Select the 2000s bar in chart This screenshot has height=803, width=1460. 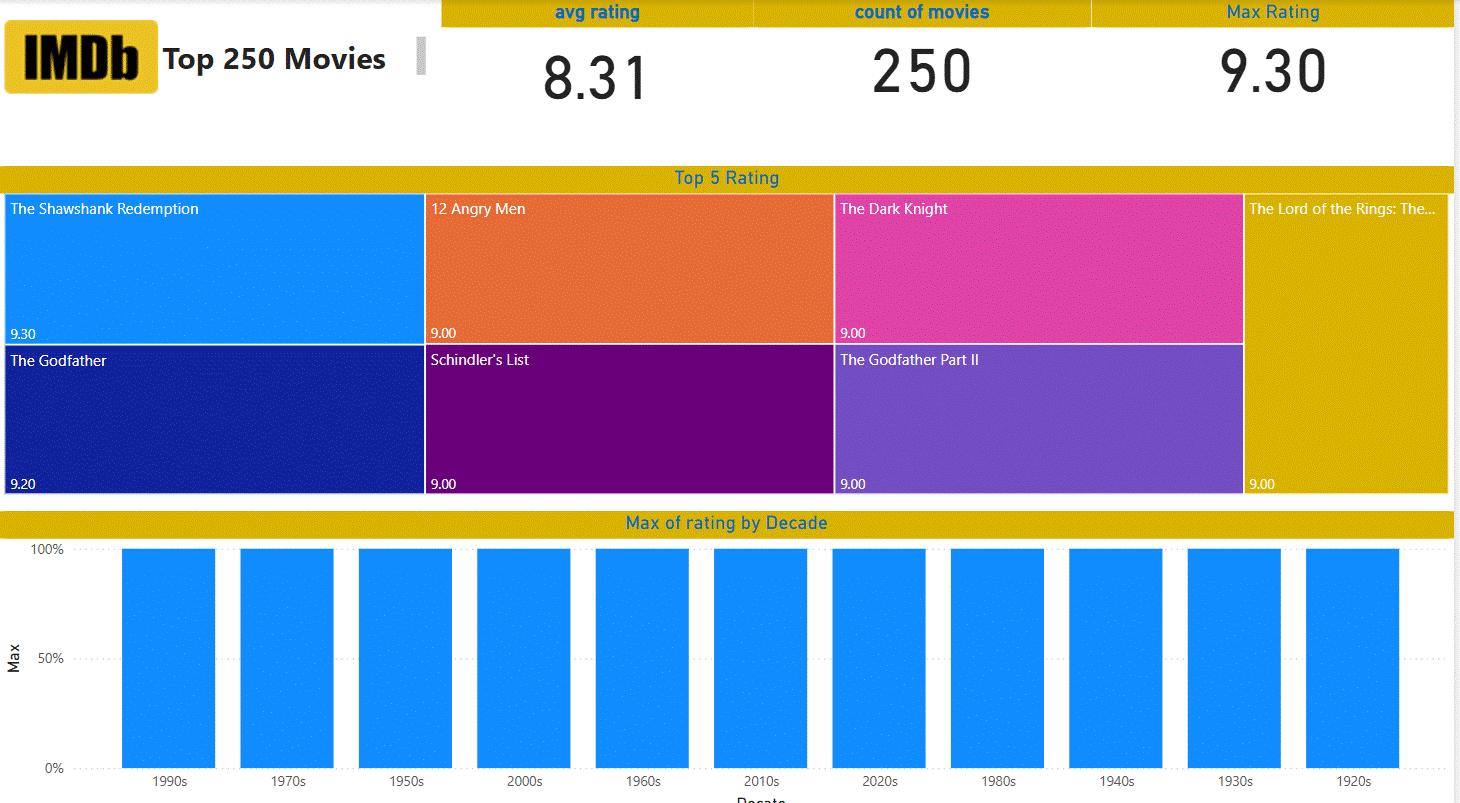[524, 658]
